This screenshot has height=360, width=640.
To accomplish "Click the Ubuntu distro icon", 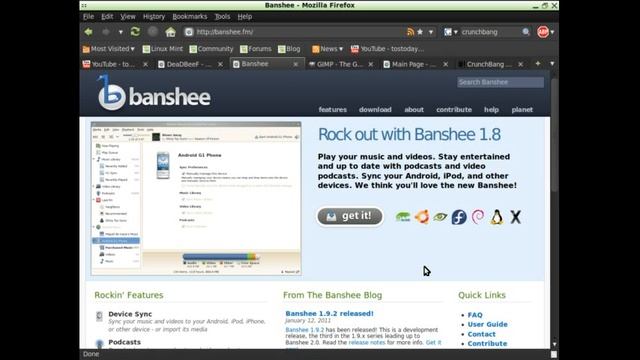I will pyautogui.click(x=422, y=217).
